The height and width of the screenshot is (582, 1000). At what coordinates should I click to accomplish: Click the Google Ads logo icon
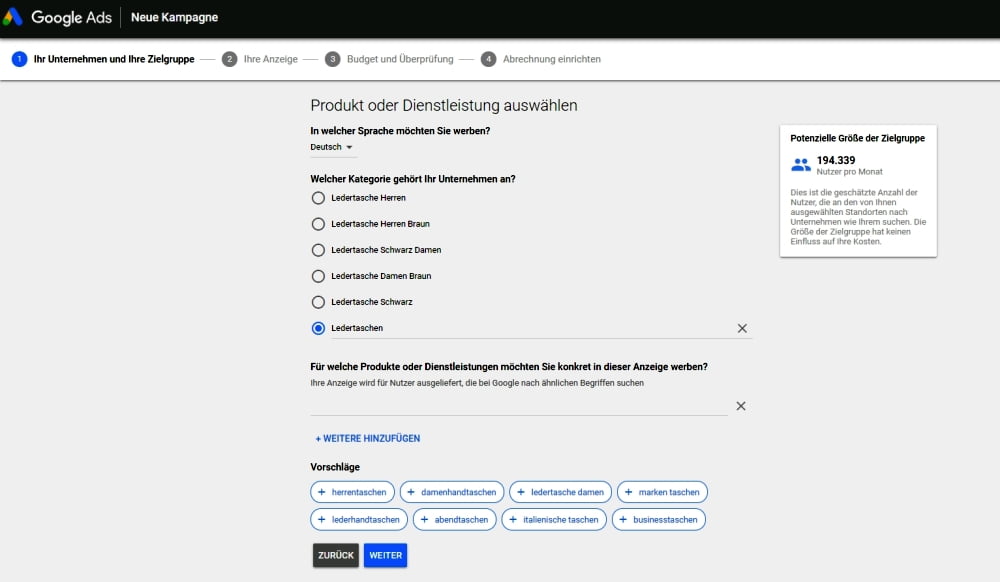(12, 17)
